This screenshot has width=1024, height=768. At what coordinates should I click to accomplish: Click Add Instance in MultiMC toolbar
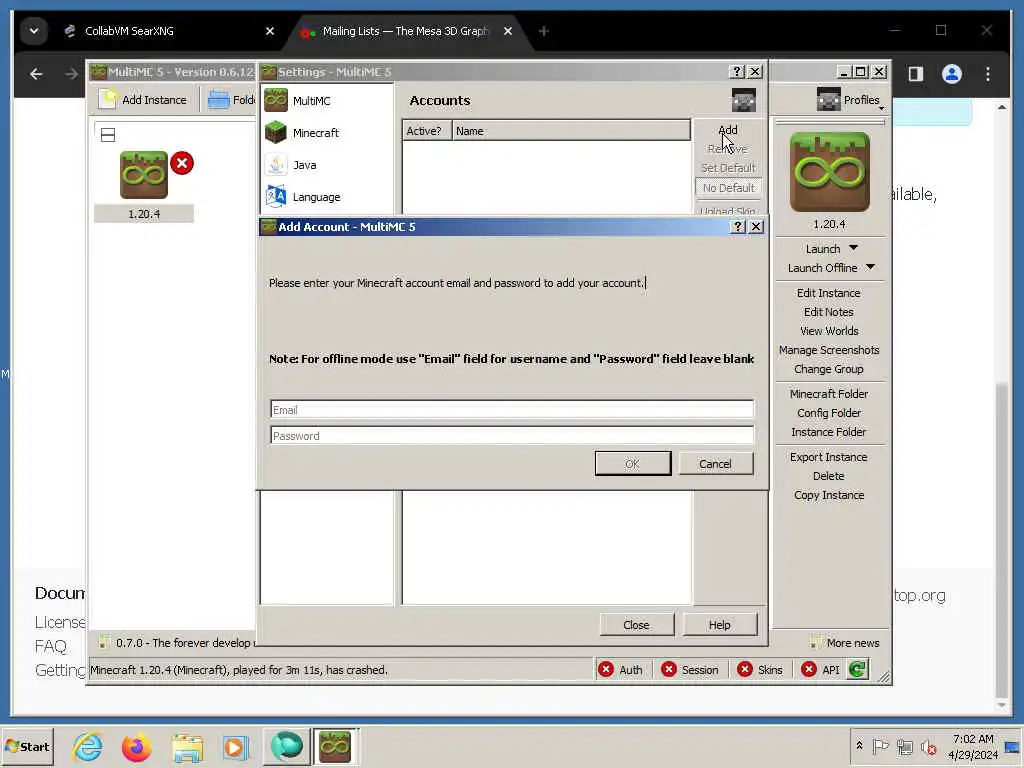(x=143, y=99)
